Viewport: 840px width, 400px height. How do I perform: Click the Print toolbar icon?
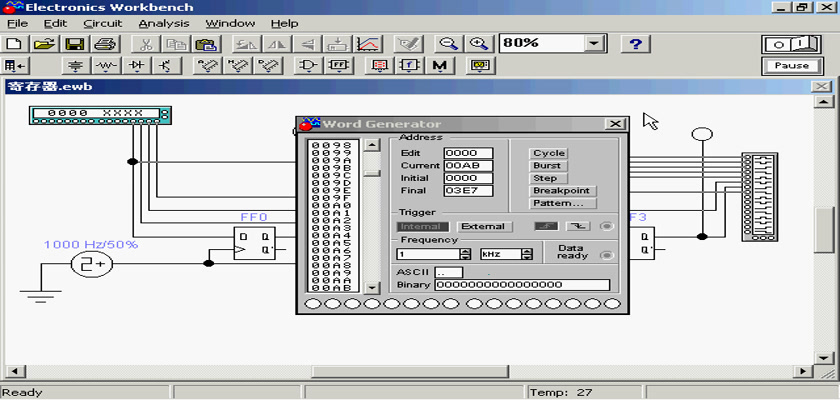[x=105, y=44]
